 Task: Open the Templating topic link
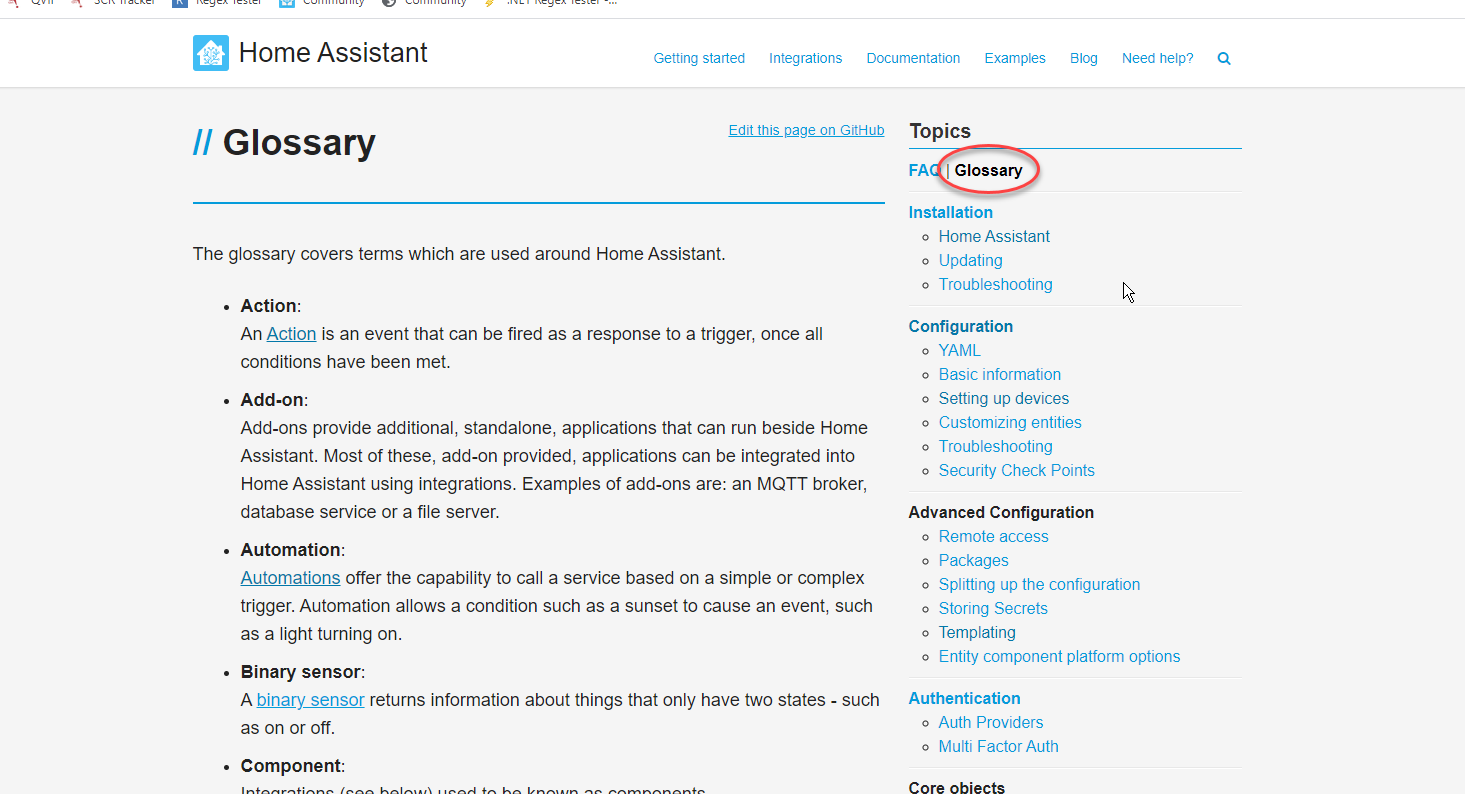977,632
